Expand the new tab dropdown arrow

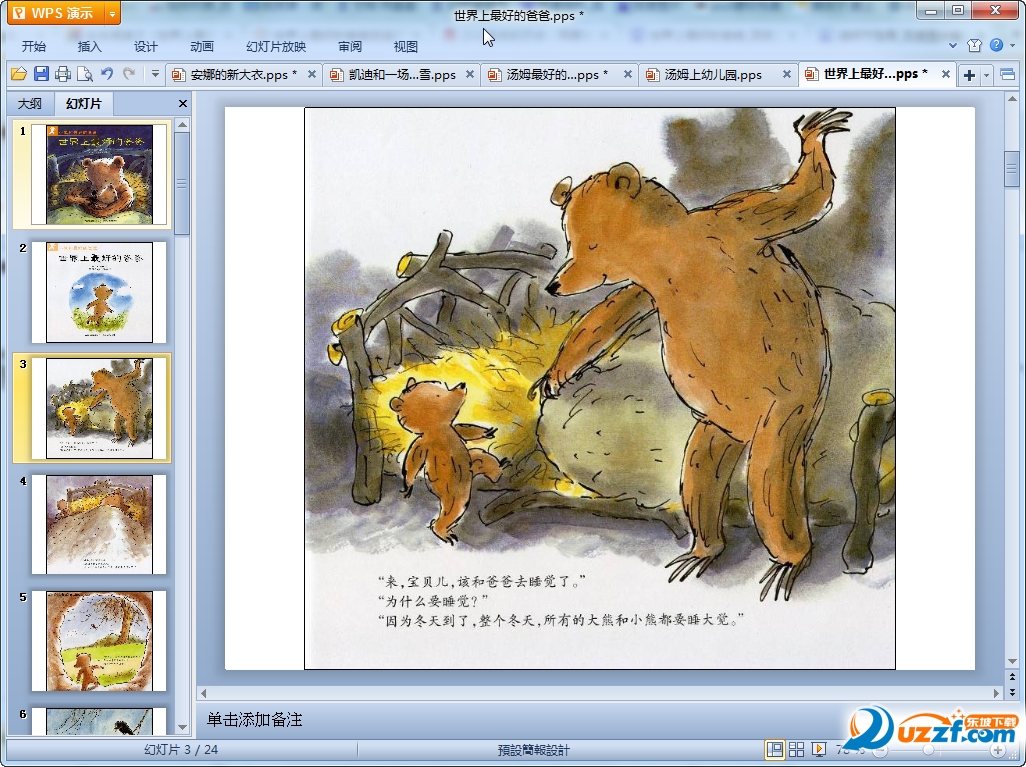click(x=987, y=75)
